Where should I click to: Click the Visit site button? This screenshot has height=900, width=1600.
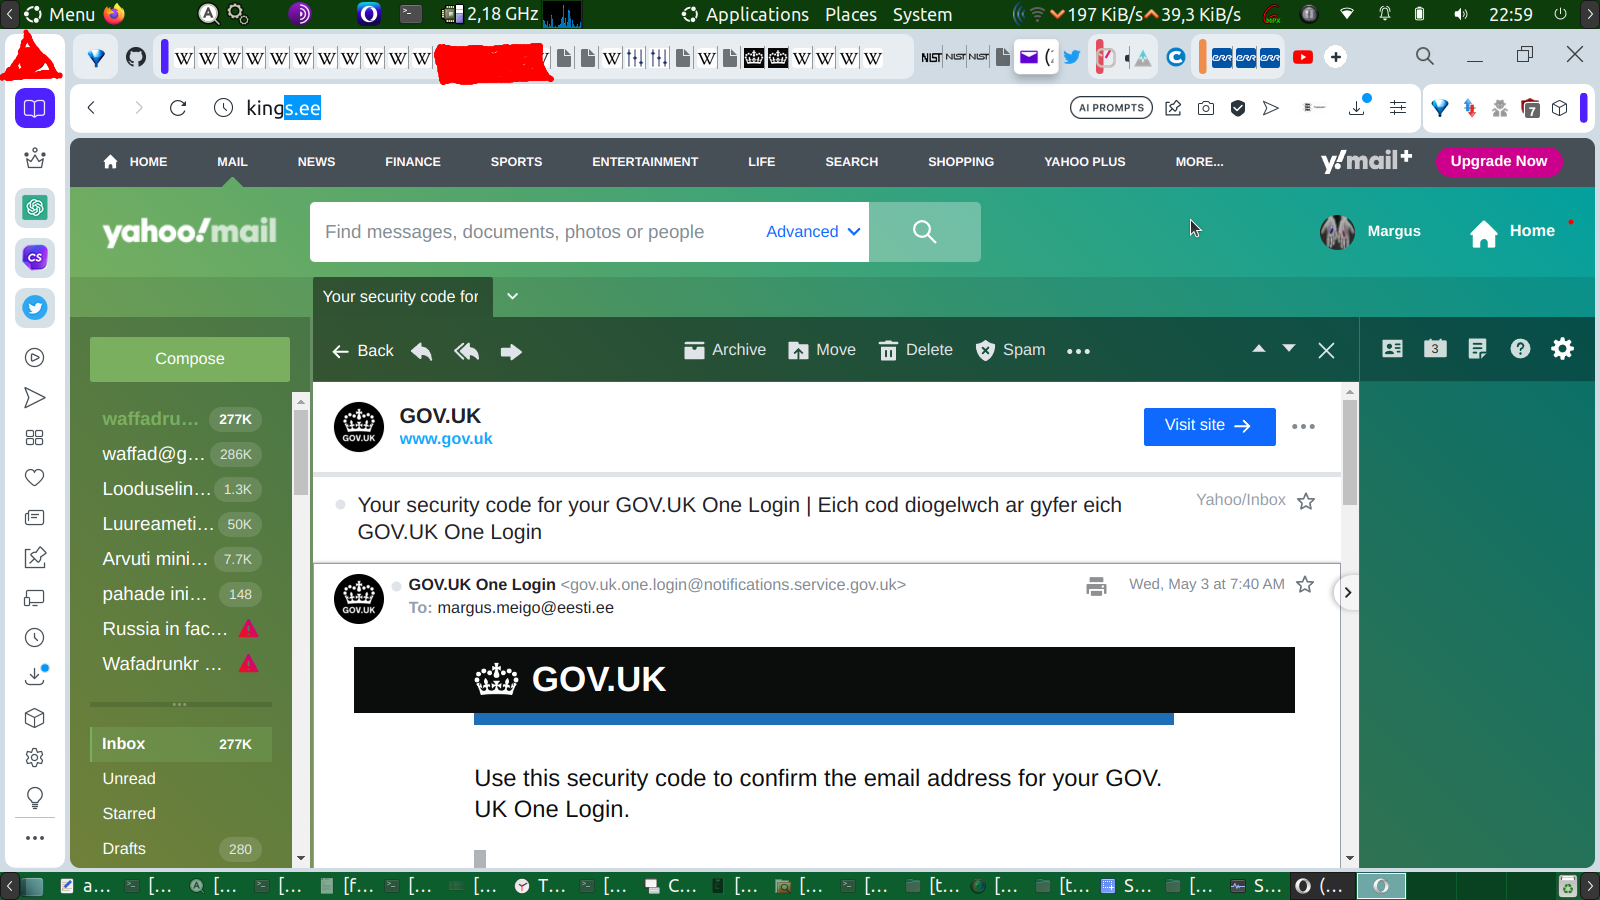pyautogui.click(x=1209, y=426)
